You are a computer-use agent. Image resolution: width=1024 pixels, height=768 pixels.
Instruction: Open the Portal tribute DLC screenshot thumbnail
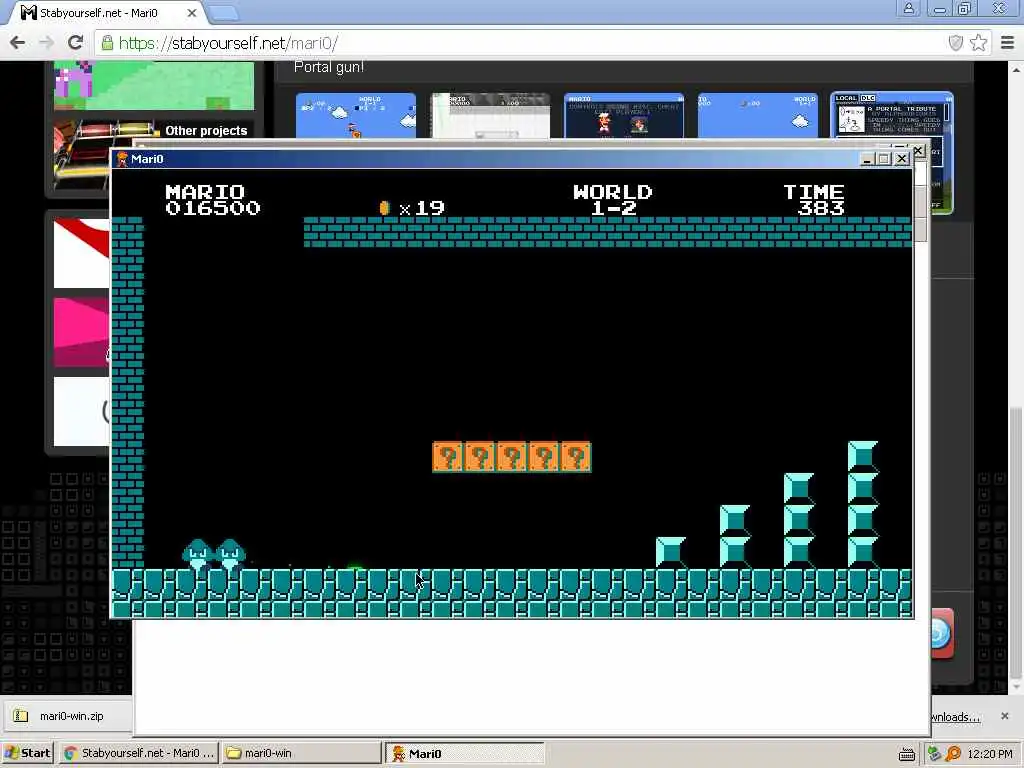pos(891,116)
